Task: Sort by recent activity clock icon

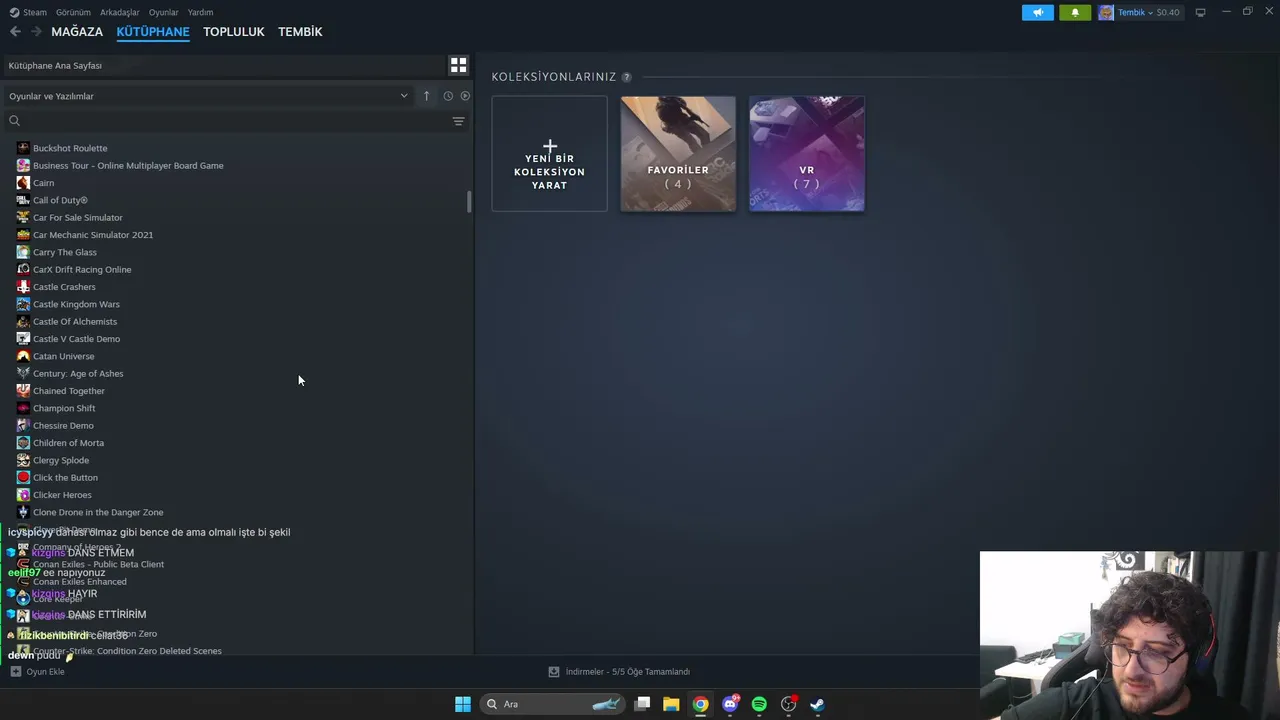Action: pos(448,96)
